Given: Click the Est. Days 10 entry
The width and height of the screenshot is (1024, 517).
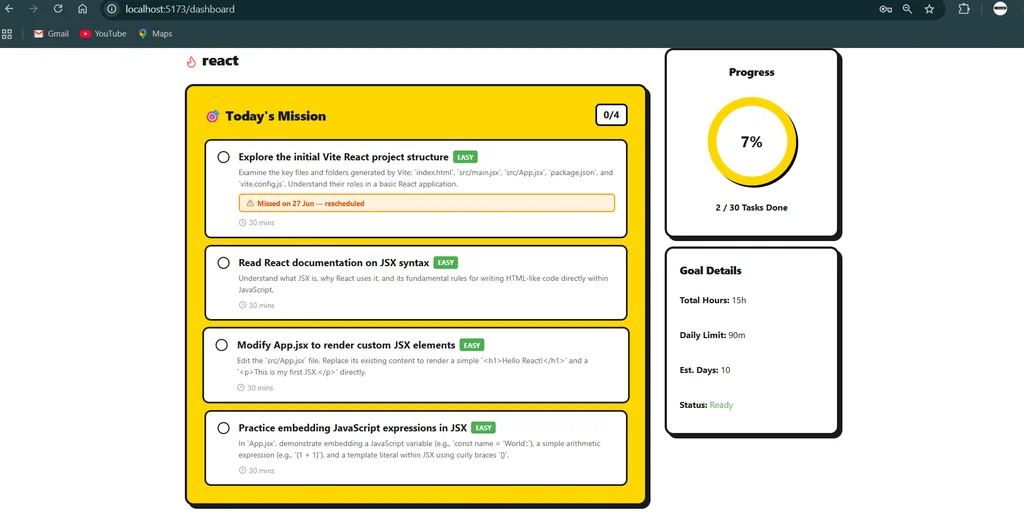Looking at the screenshot, I should (x=705, y=370).
